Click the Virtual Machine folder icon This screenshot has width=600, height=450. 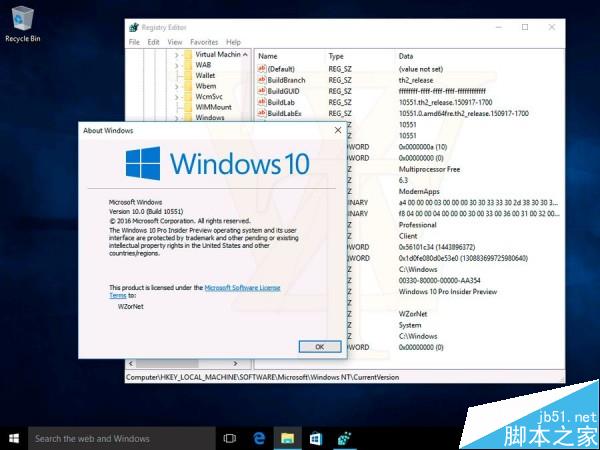point(188,55)
